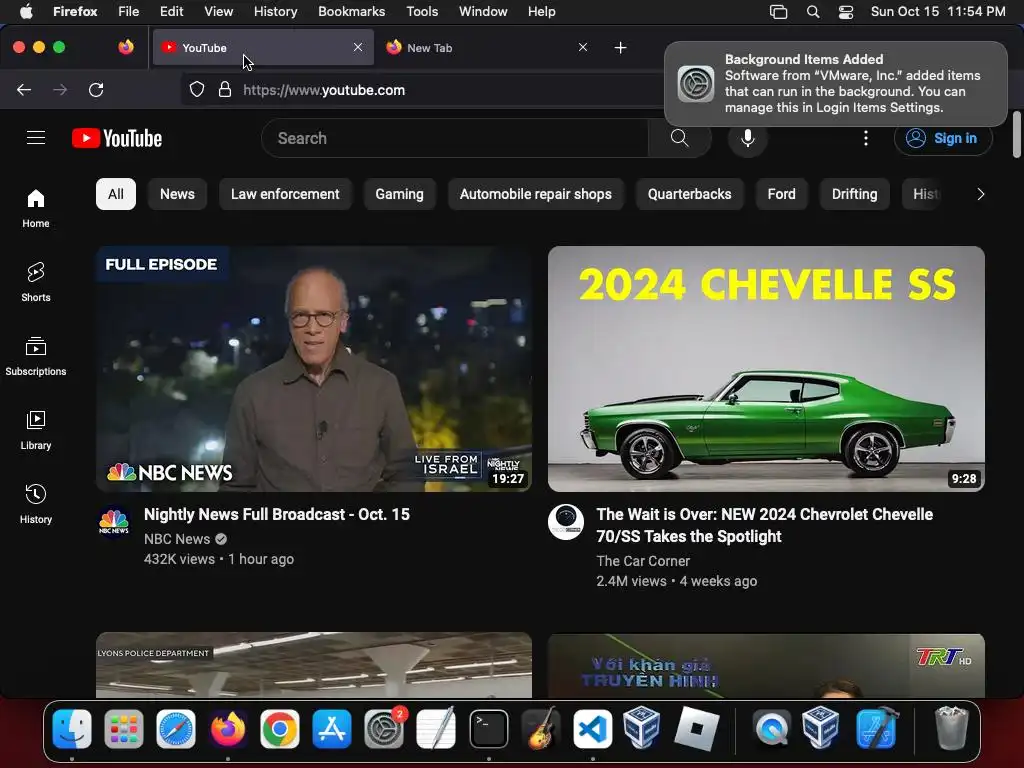Viewport: 1024px width, 768px height.
Task: Click Firefox back arrow
Action: pos(24,90)
